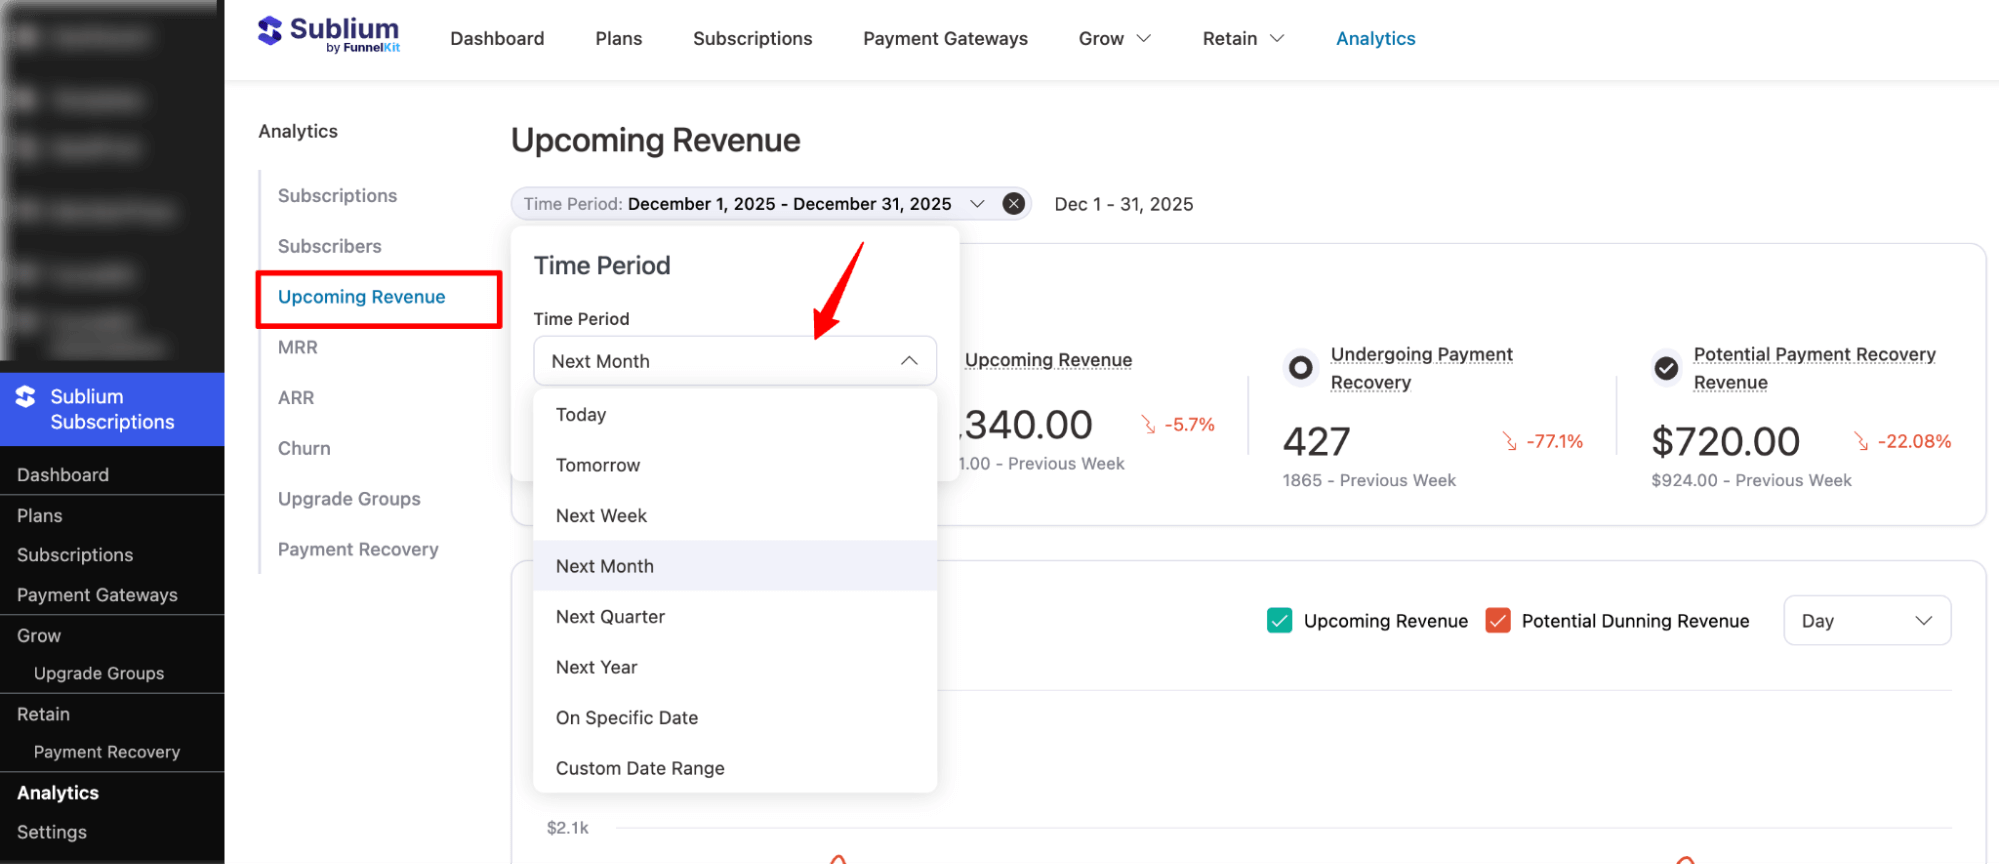Open Subscriptions in top navigation
The width and height of the screenshot is (1999, 864).
[x=752, y=39]
